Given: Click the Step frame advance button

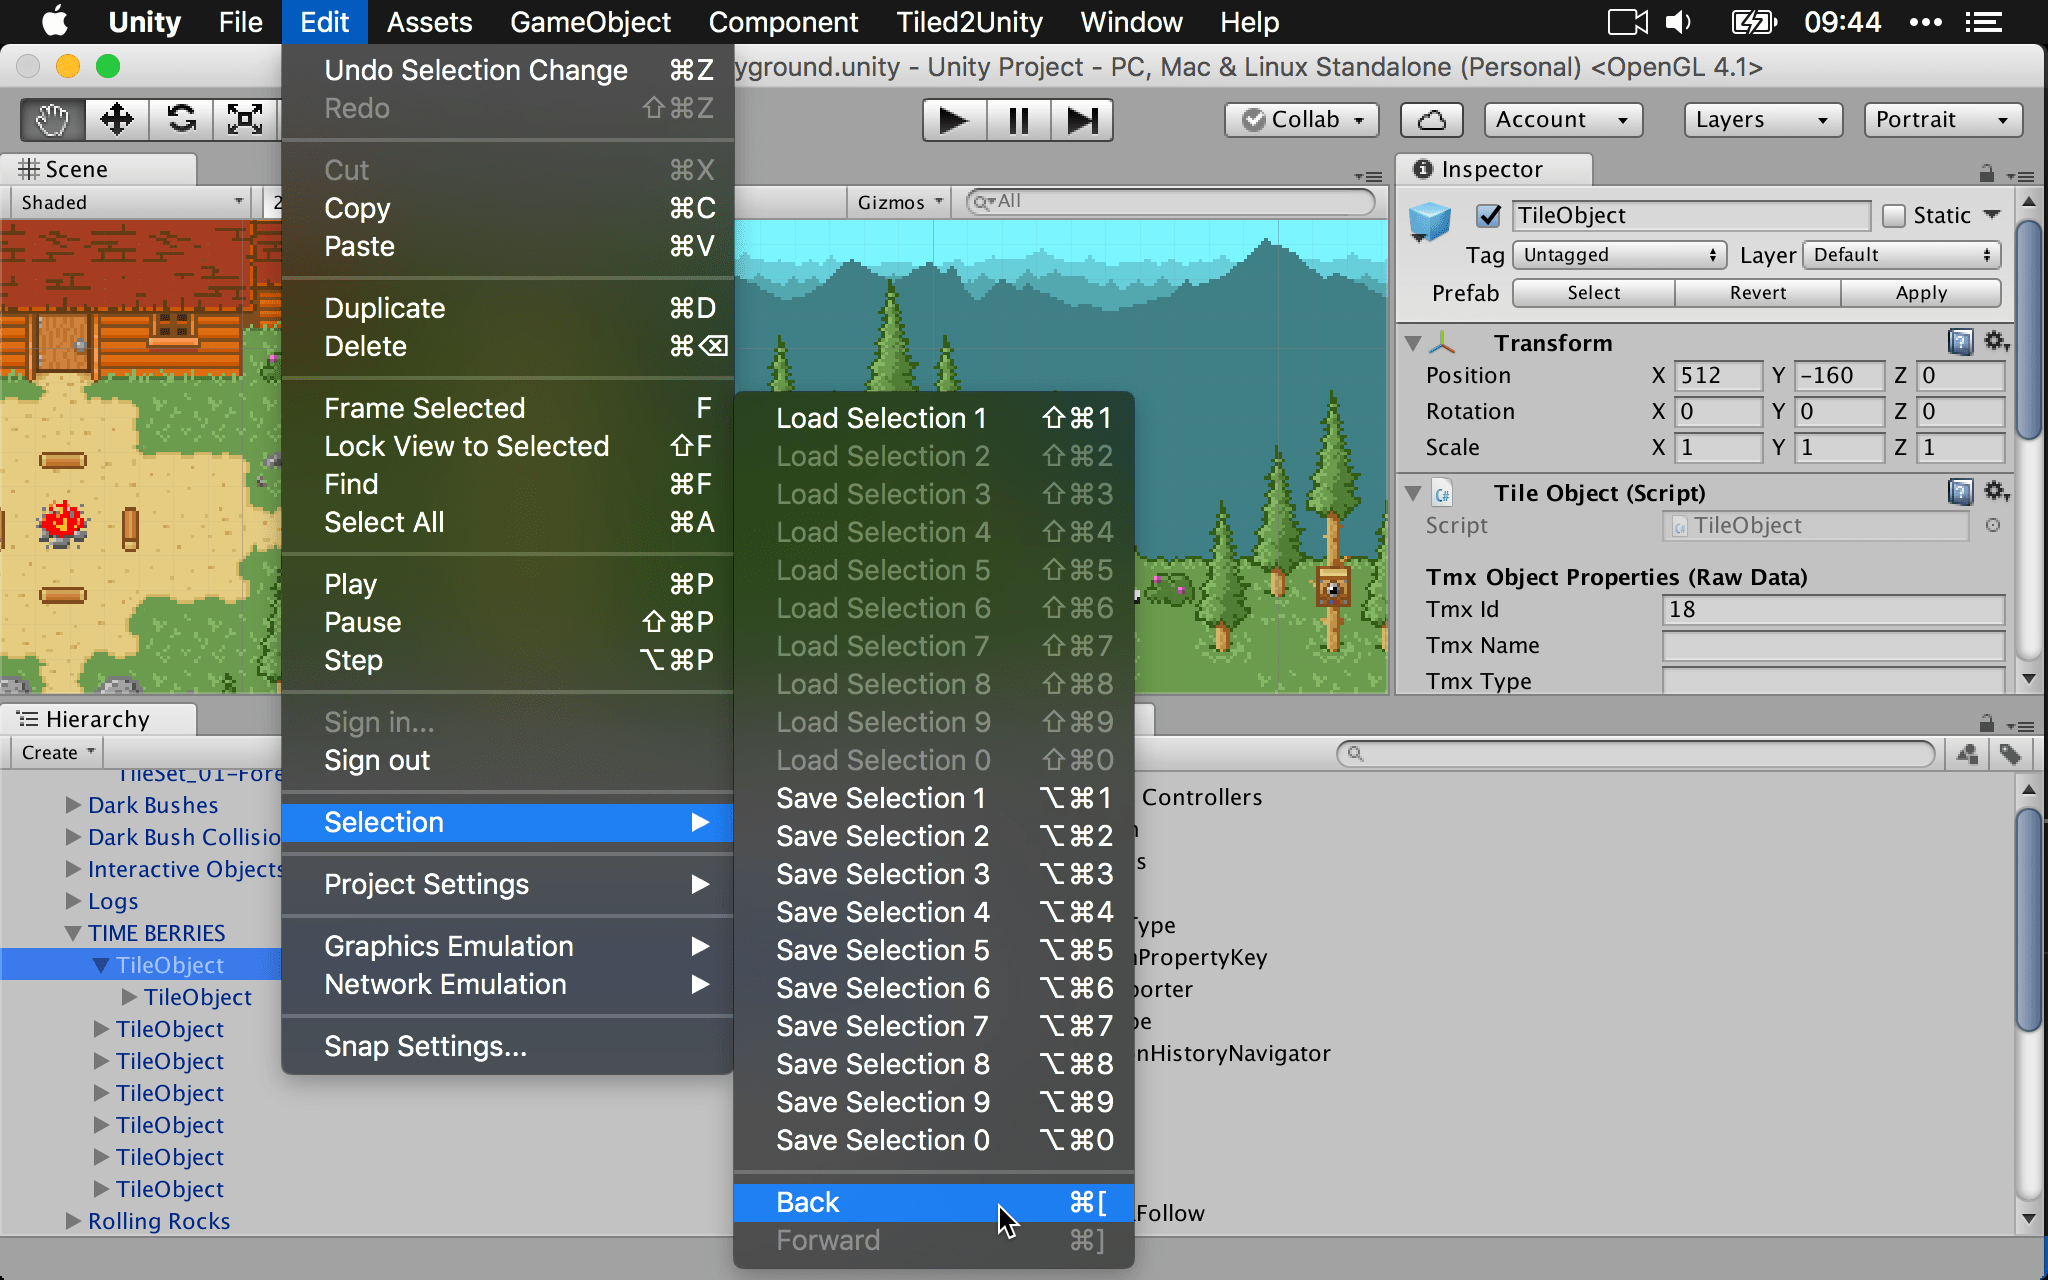Looking at the screenshot, I should tap(1084, 119).
